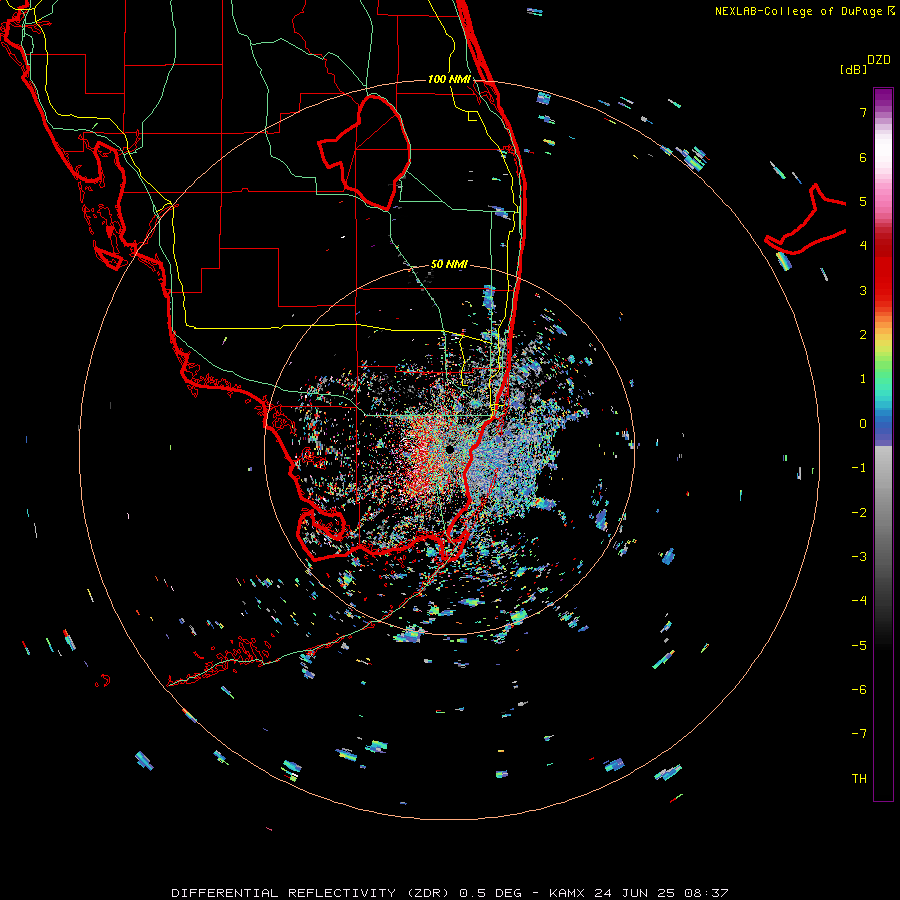
Task: Click the bottom Differential Reflectivity caption text
Action: (x=450, y=893)
